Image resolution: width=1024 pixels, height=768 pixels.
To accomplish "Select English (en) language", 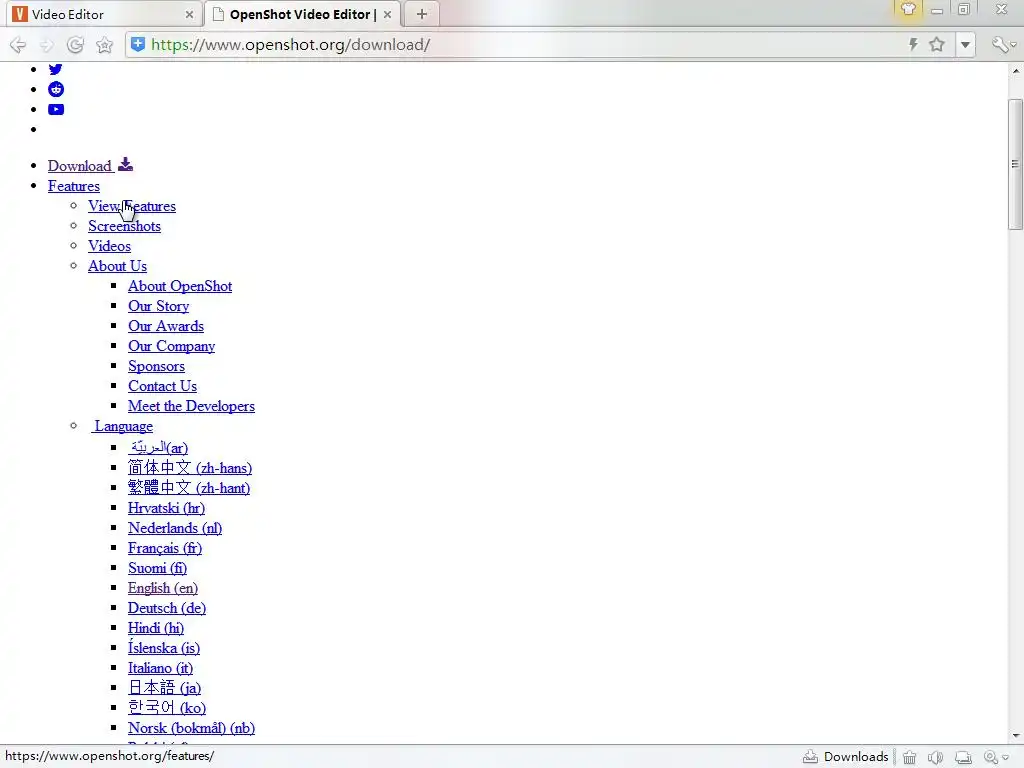I will click(x=163, y=588).
